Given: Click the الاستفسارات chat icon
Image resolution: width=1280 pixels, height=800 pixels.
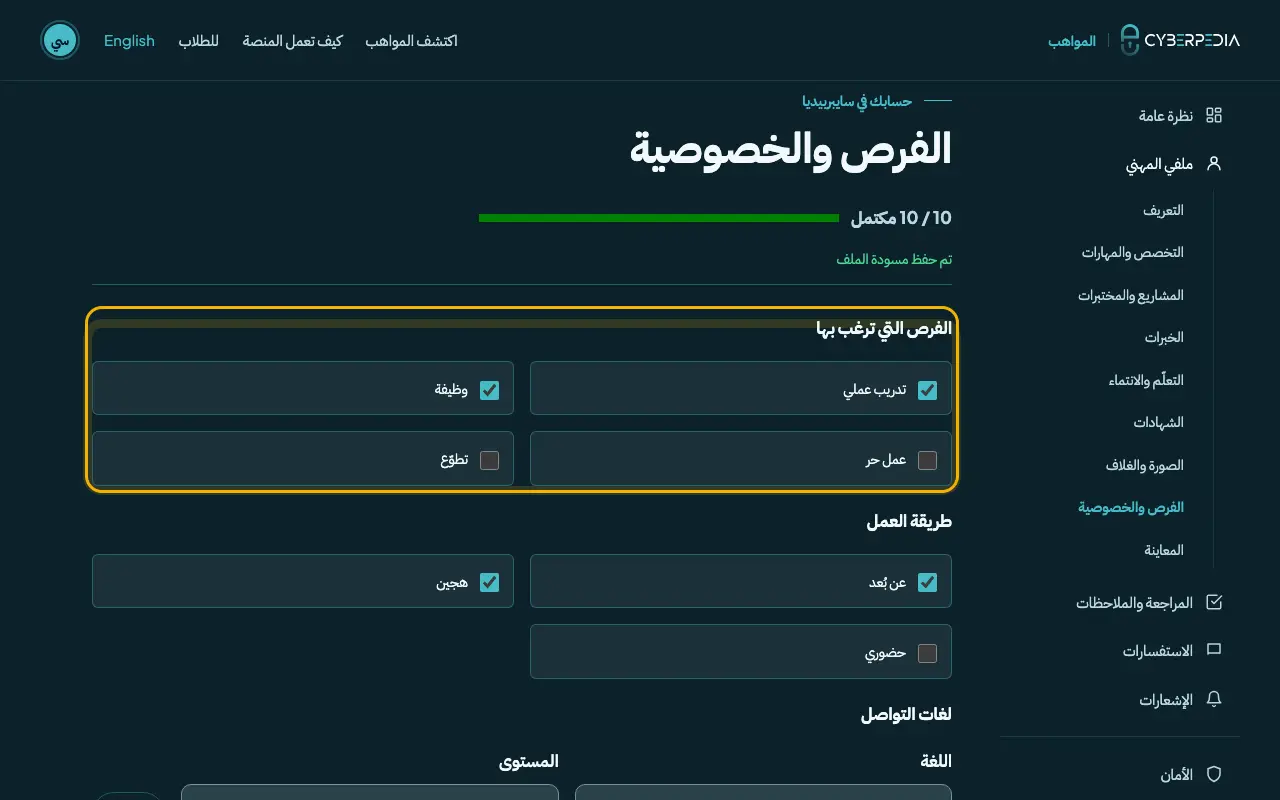Looking at the screenshot, I should tap(1214, 651).
